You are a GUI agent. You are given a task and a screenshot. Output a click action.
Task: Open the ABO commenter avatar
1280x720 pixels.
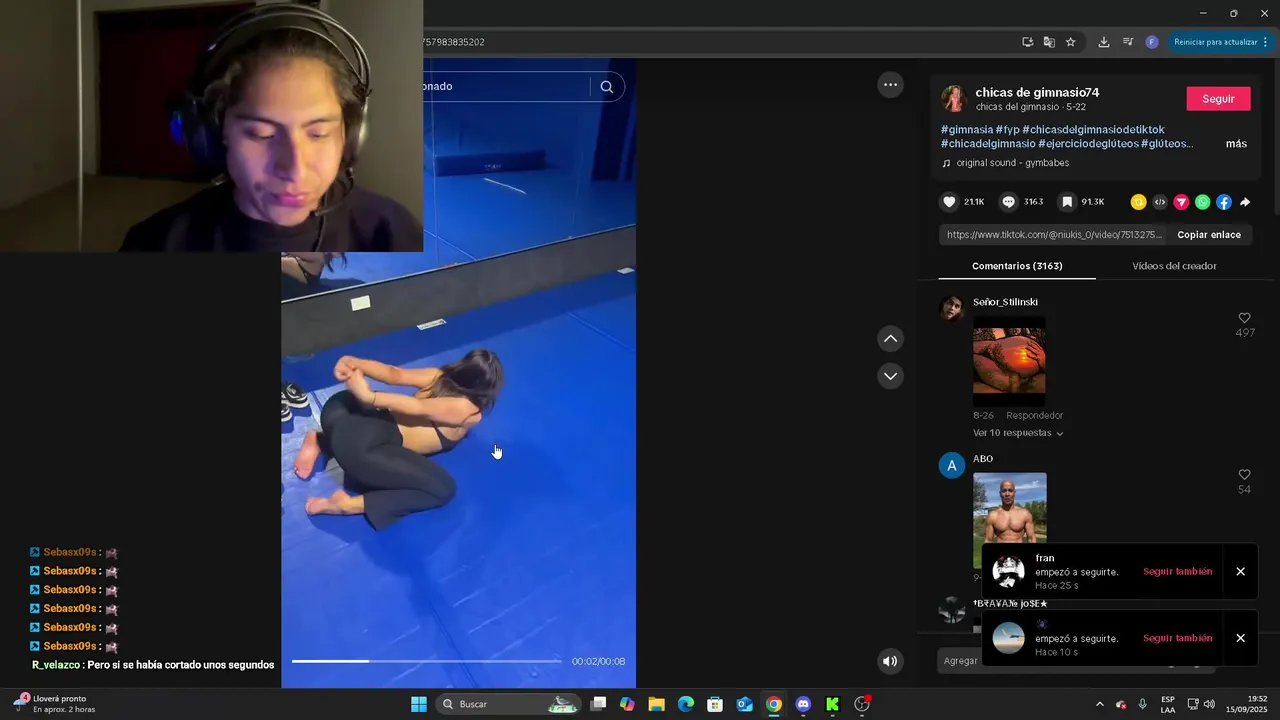coord(952,465)
